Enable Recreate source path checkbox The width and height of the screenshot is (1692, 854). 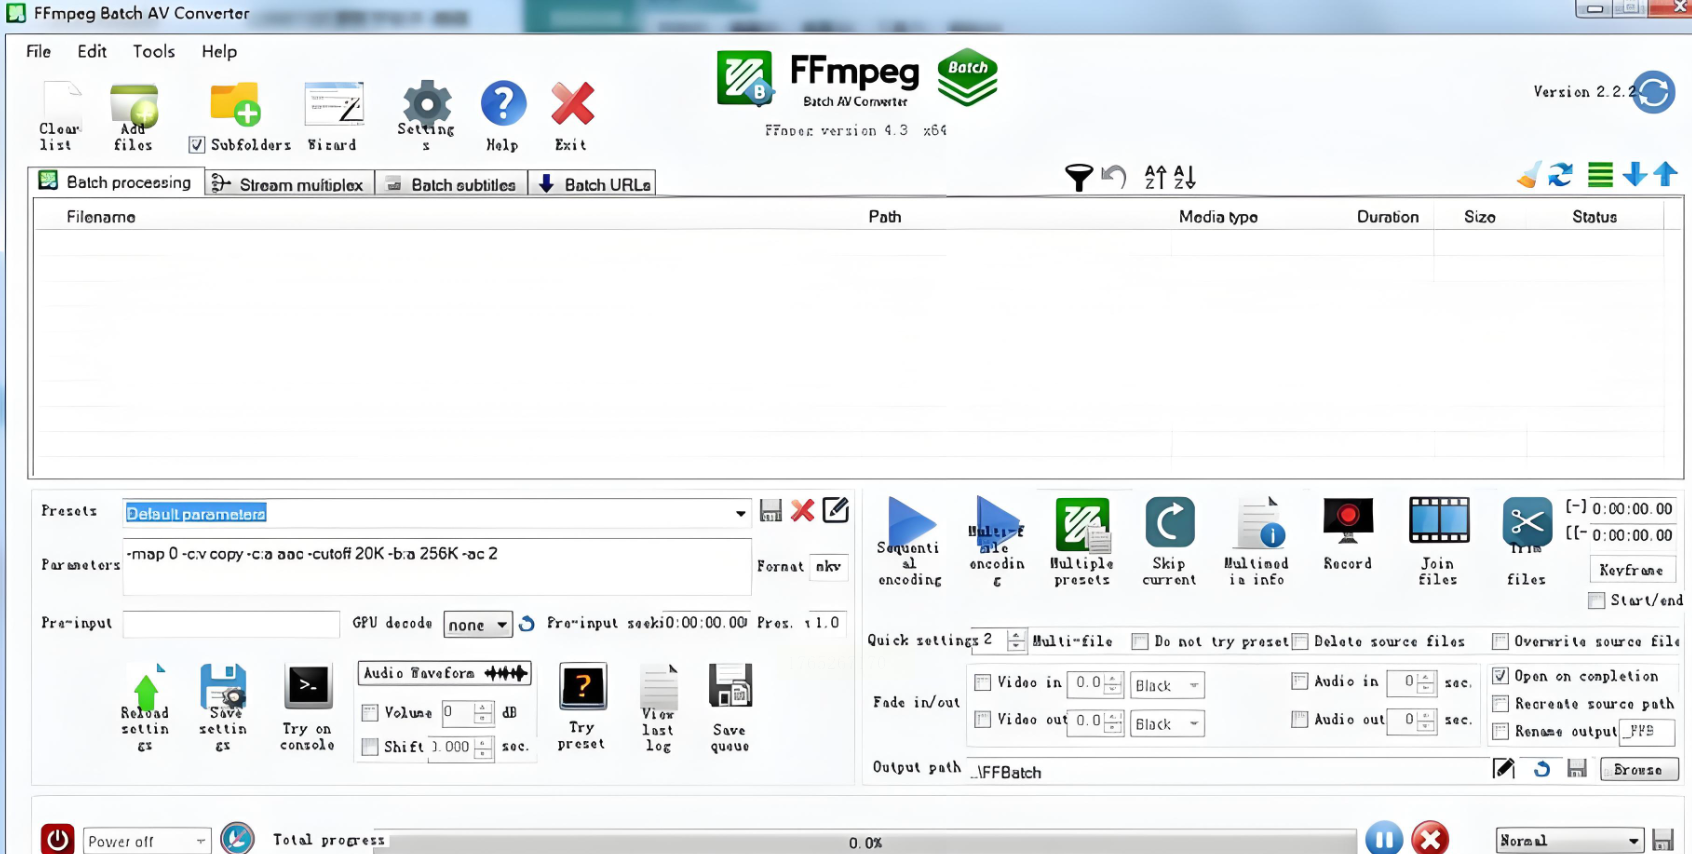click(x=1500, y=704)
